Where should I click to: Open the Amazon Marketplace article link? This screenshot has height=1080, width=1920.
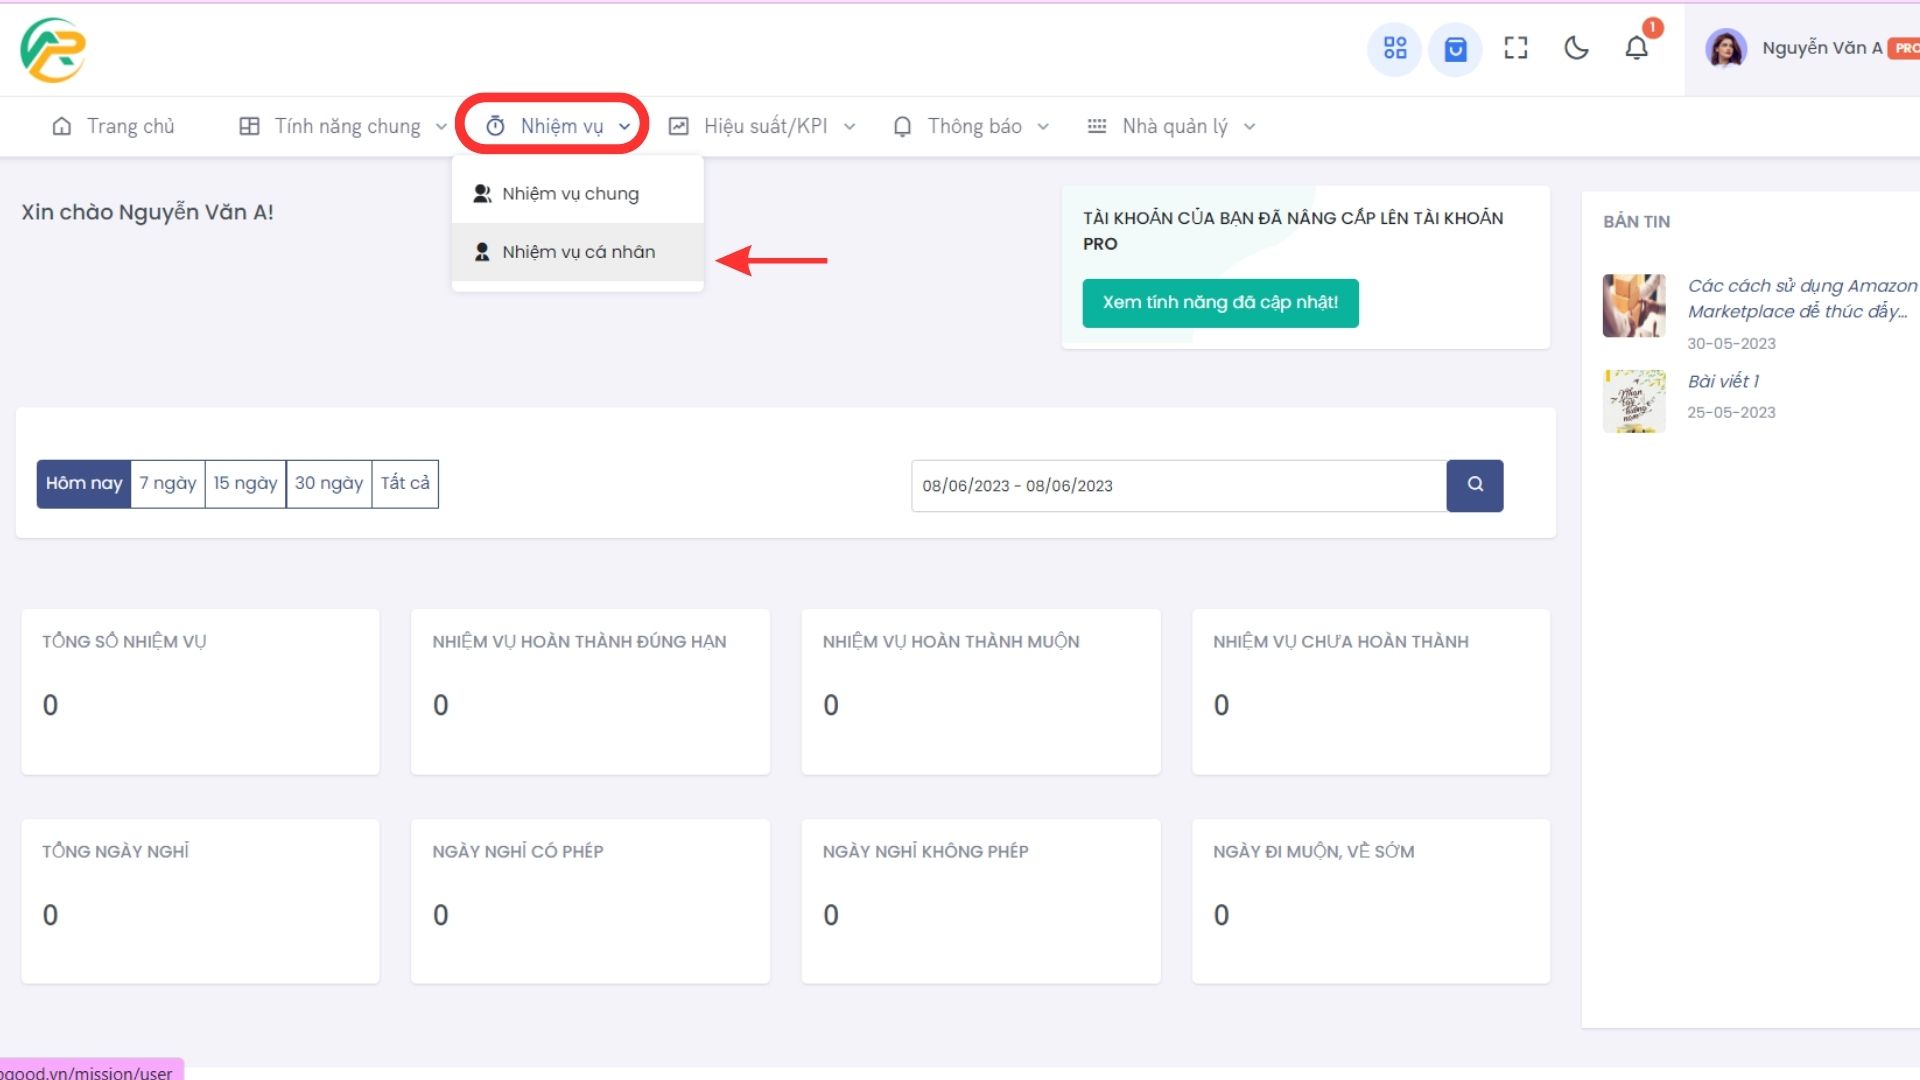[1802, 299]
